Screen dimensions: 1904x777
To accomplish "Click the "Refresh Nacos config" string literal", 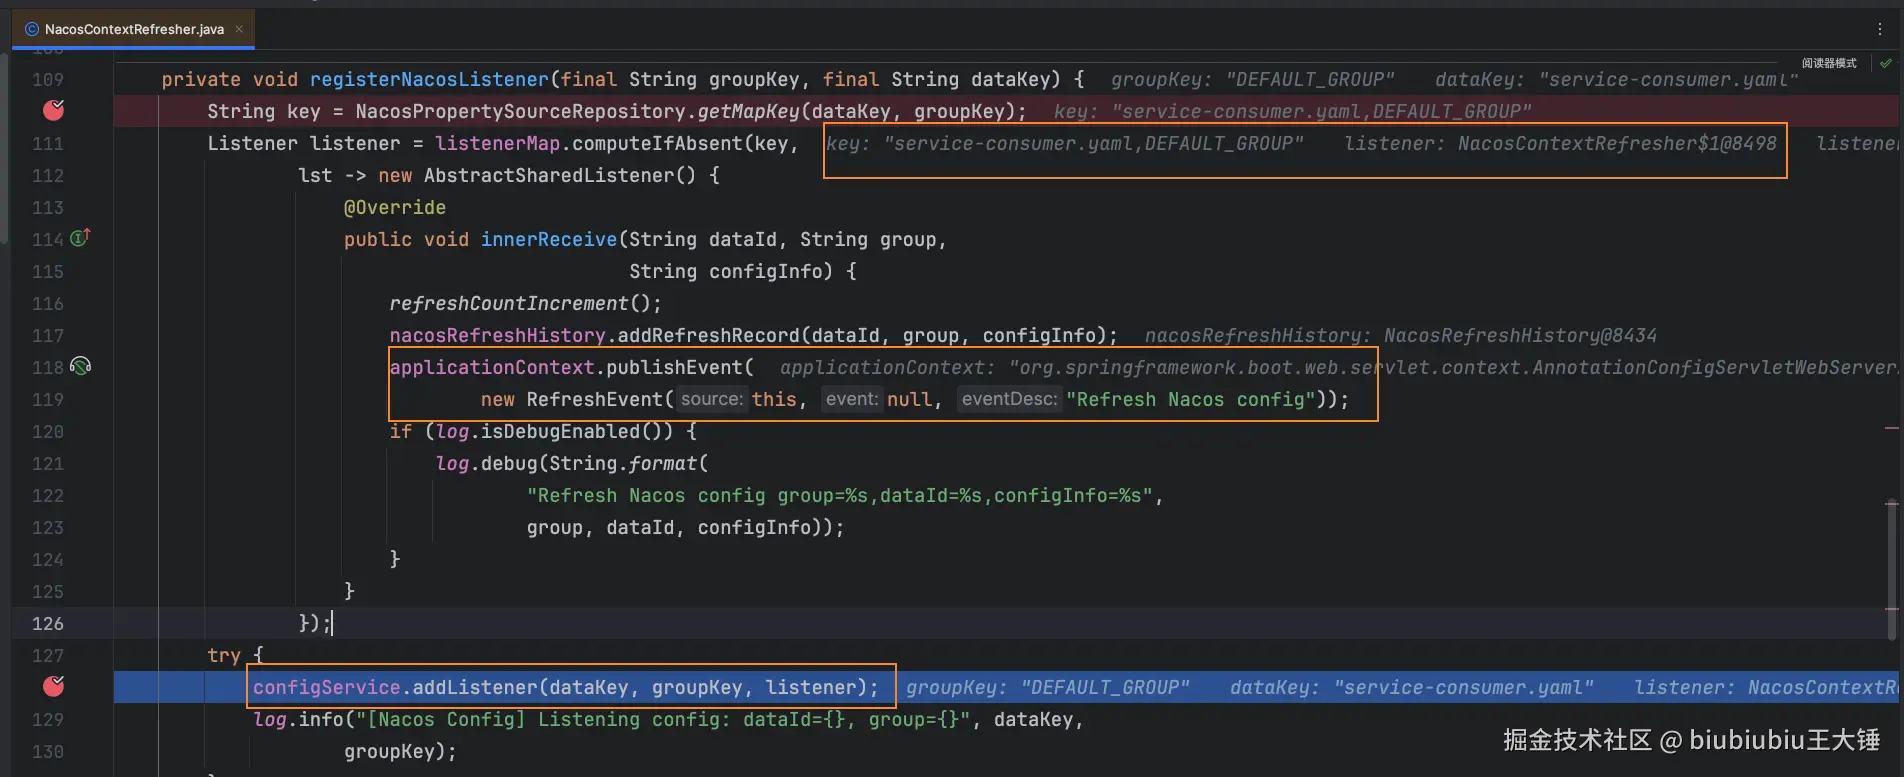I will [1191, 399].
